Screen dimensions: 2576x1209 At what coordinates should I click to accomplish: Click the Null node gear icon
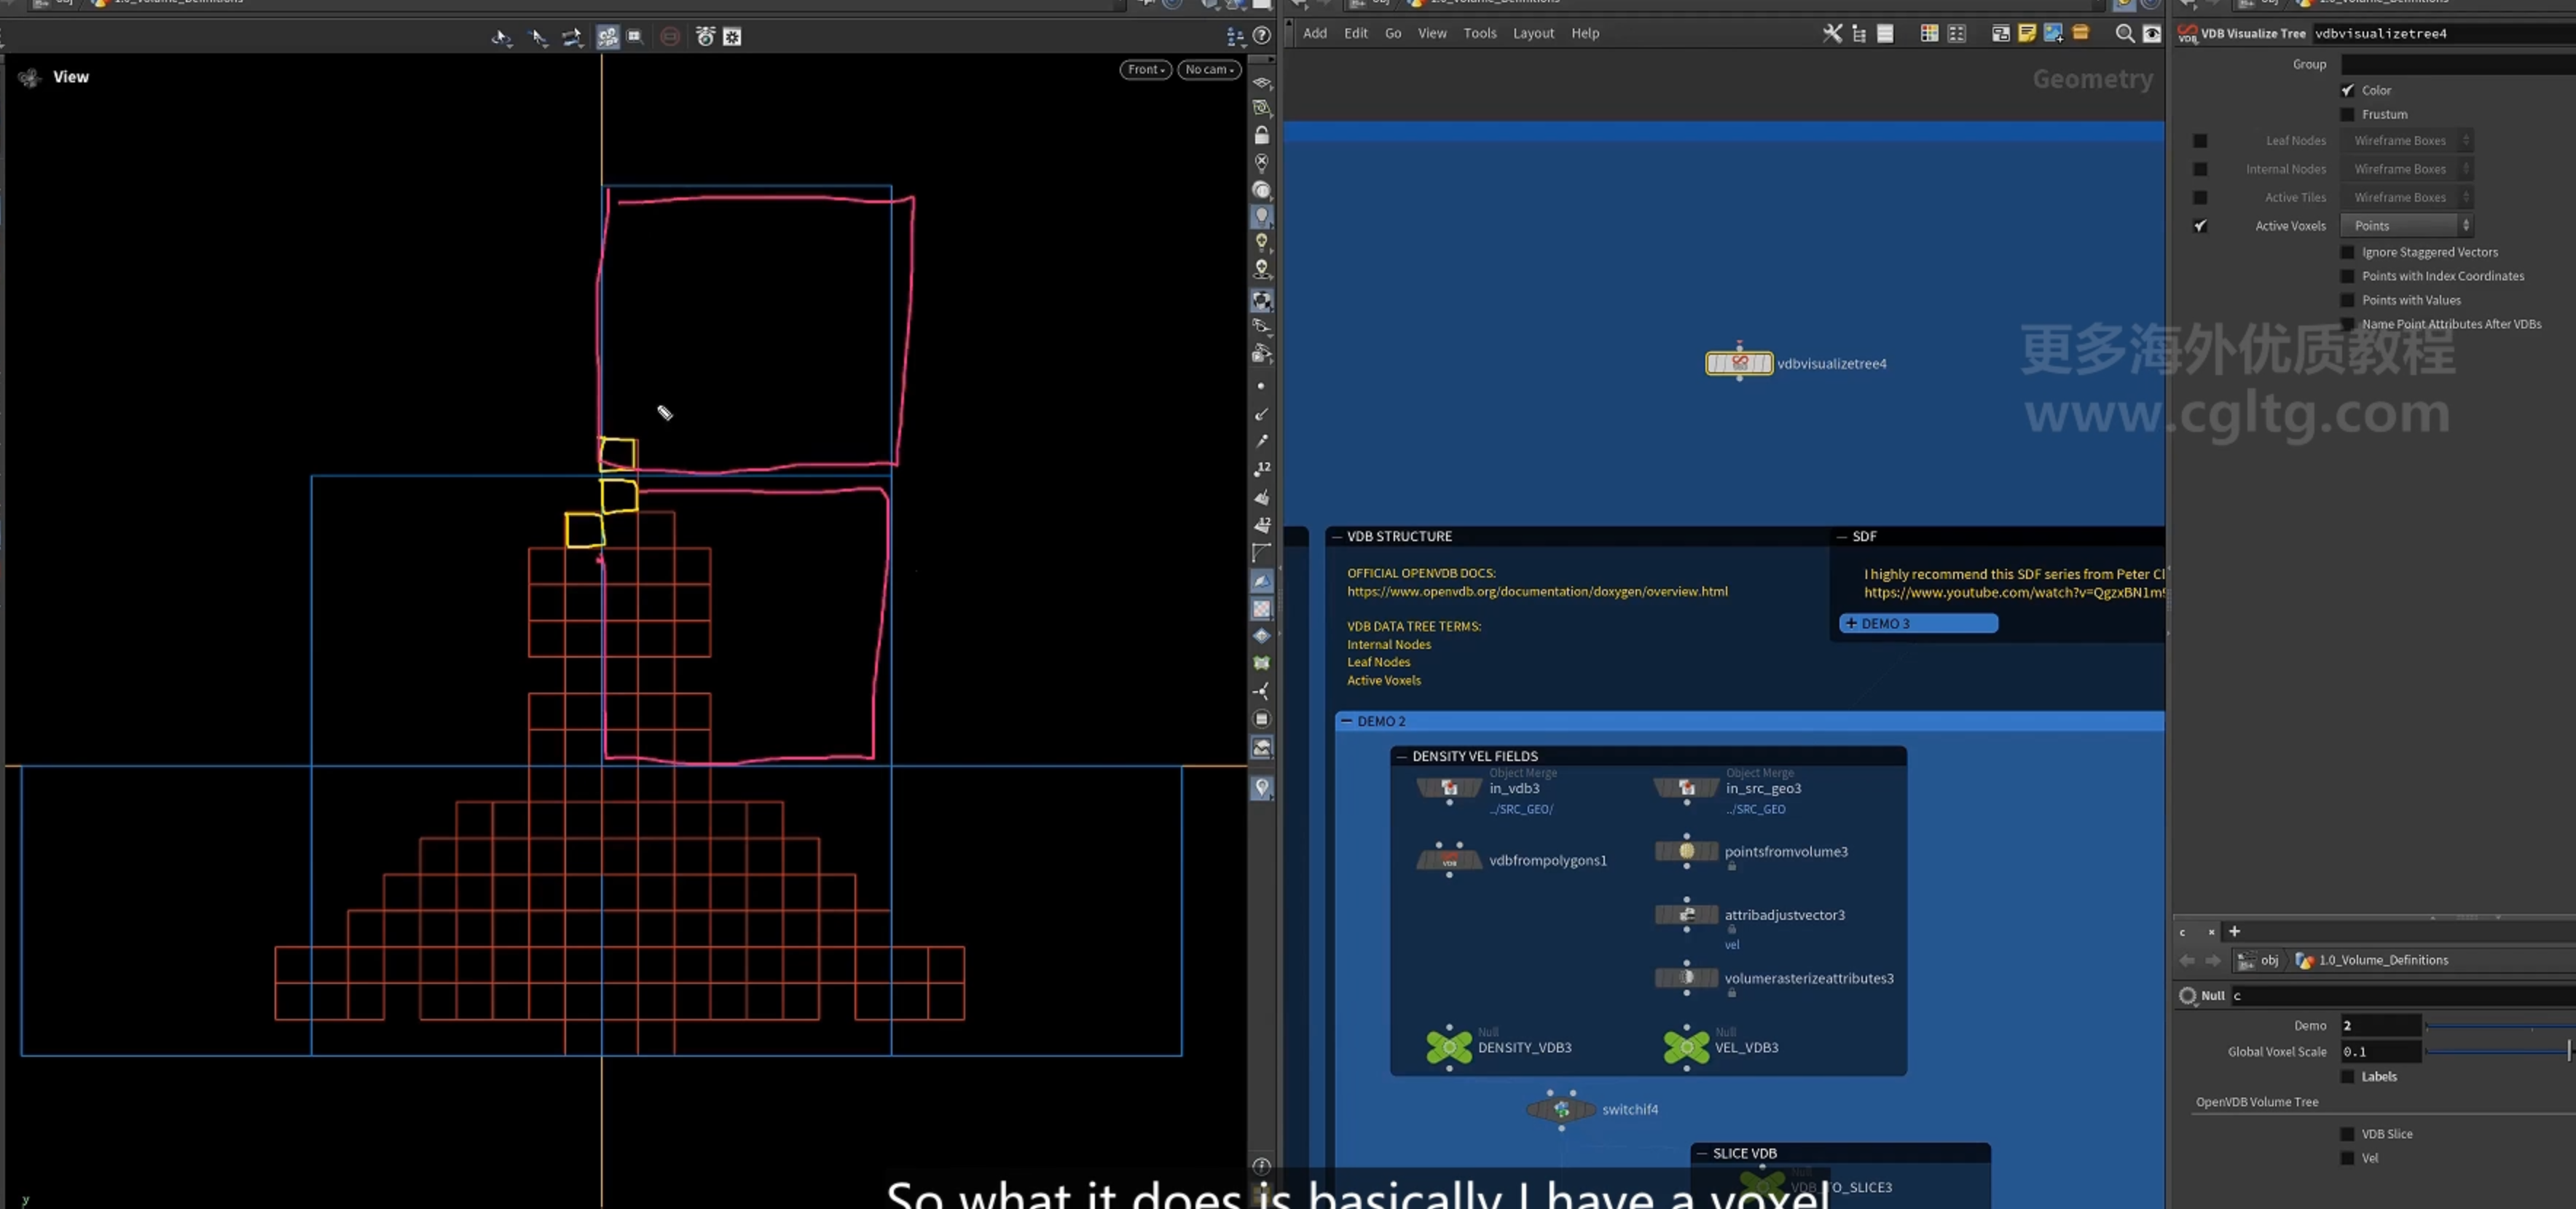2188,995
